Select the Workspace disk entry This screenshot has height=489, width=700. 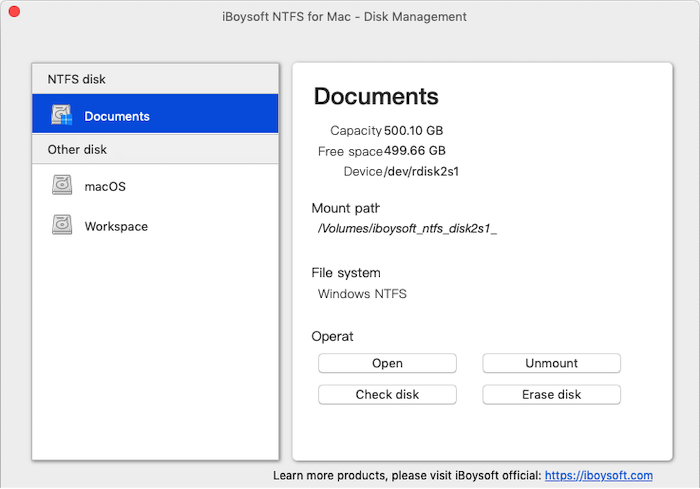pos(155,226)
